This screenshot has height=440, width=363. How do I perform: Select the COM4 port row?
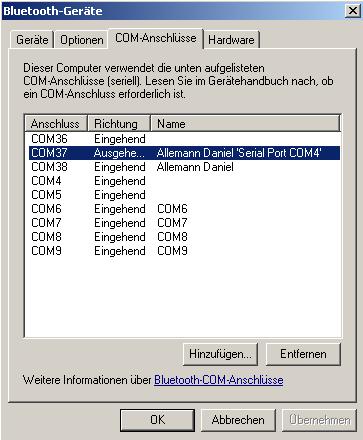[184, 181]
